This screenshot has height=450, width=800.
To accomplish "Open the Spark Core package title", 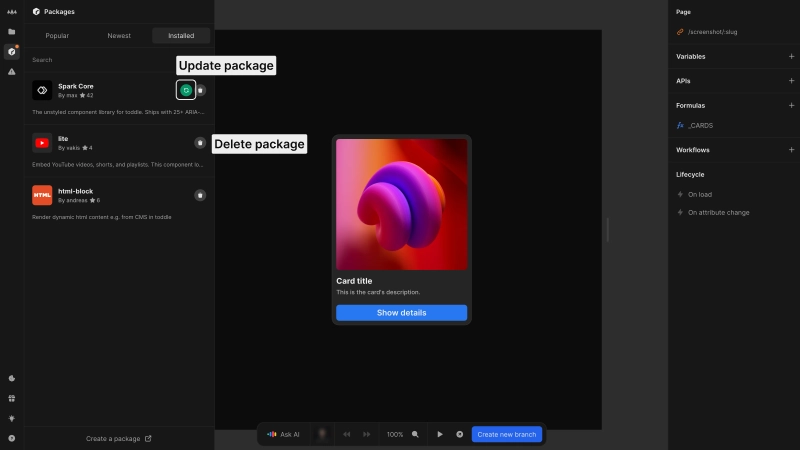I will coord(76,86).
